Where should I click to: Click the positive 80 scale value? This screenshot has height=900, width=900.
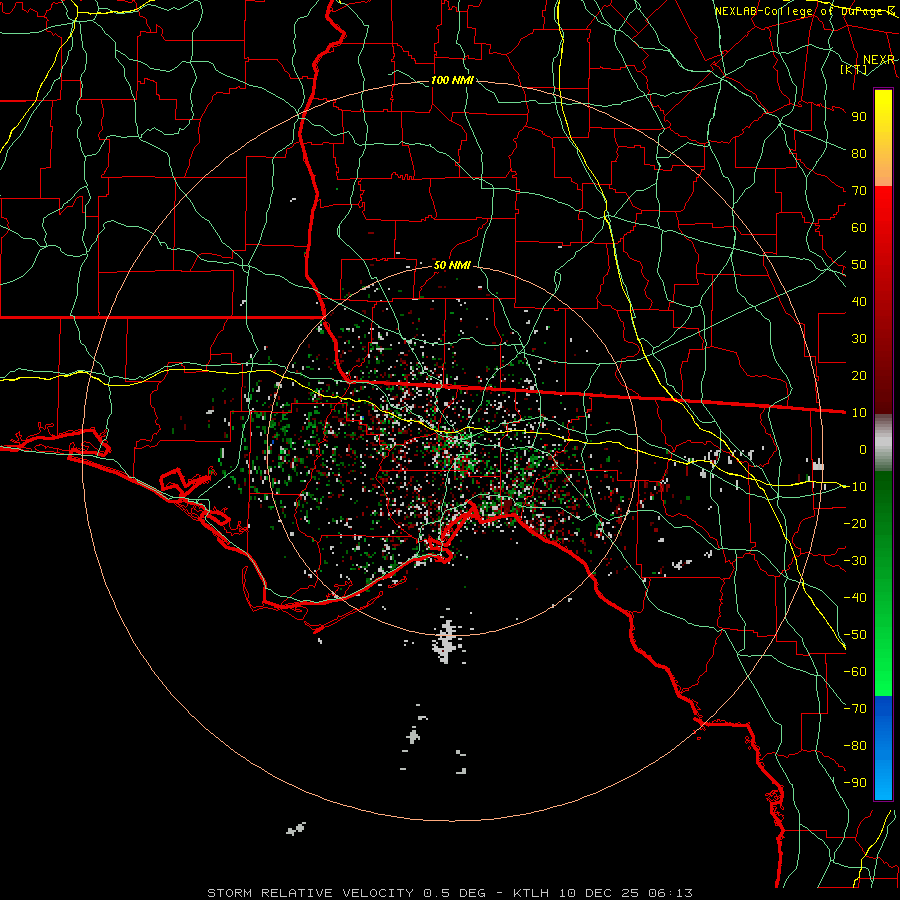[859, 153]
